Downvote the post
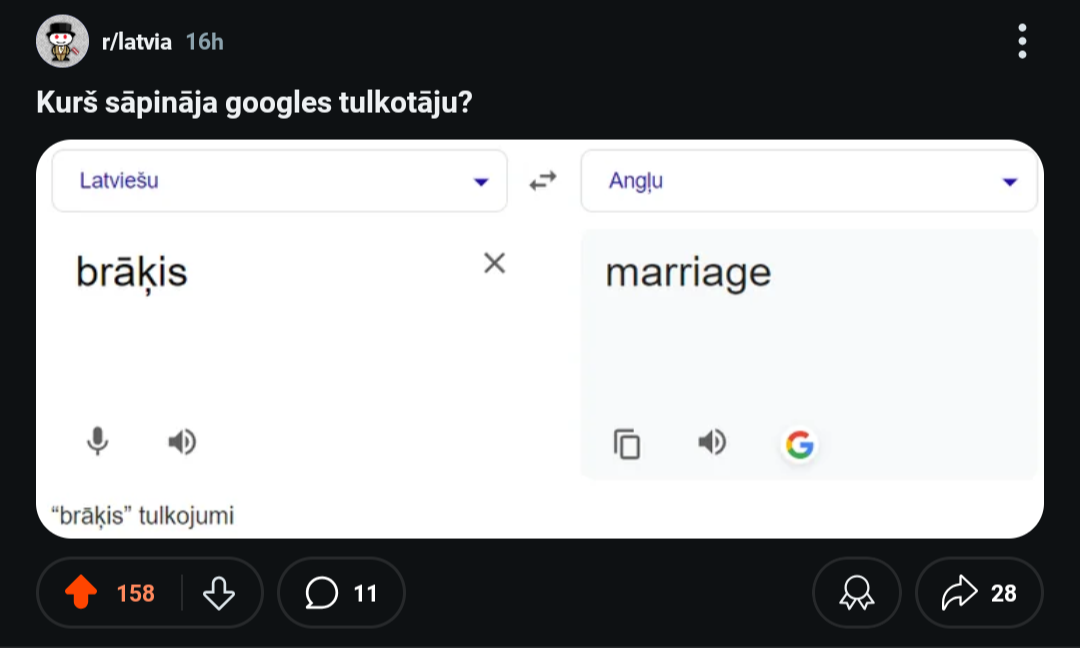 pyautogui.click(x=218, y=593)
